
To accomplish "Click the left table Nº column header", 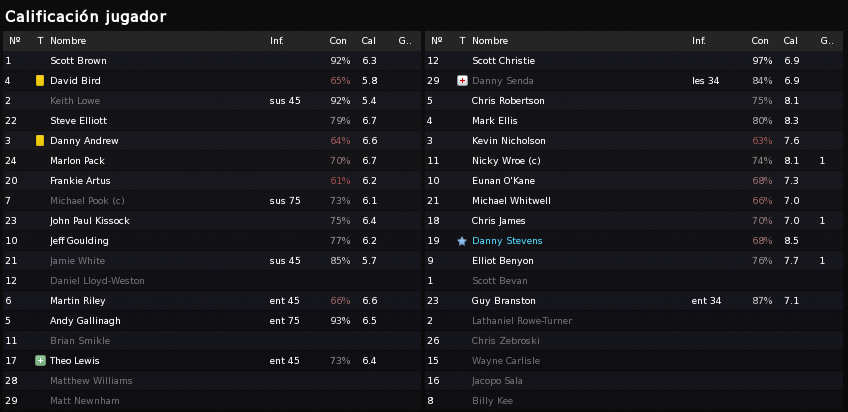I will pyautogui.click(x=15, y=41).
